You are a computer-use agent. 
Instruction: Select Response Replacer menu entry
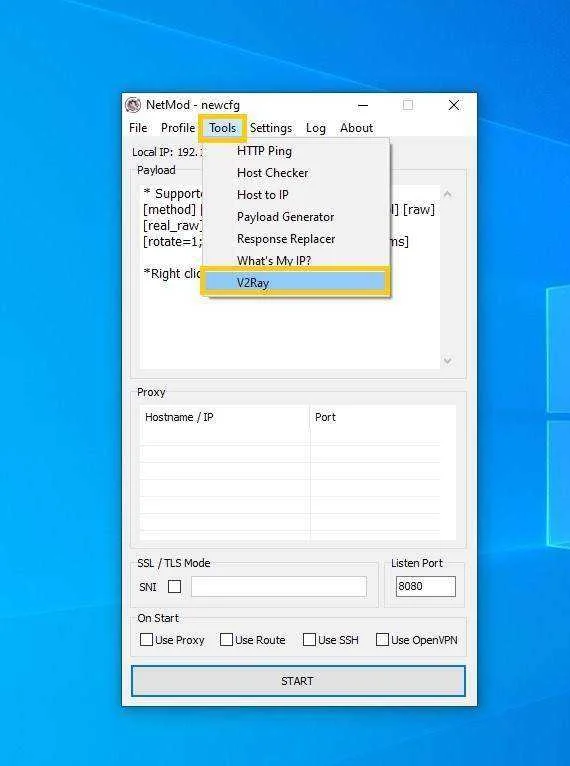(296, 239)
